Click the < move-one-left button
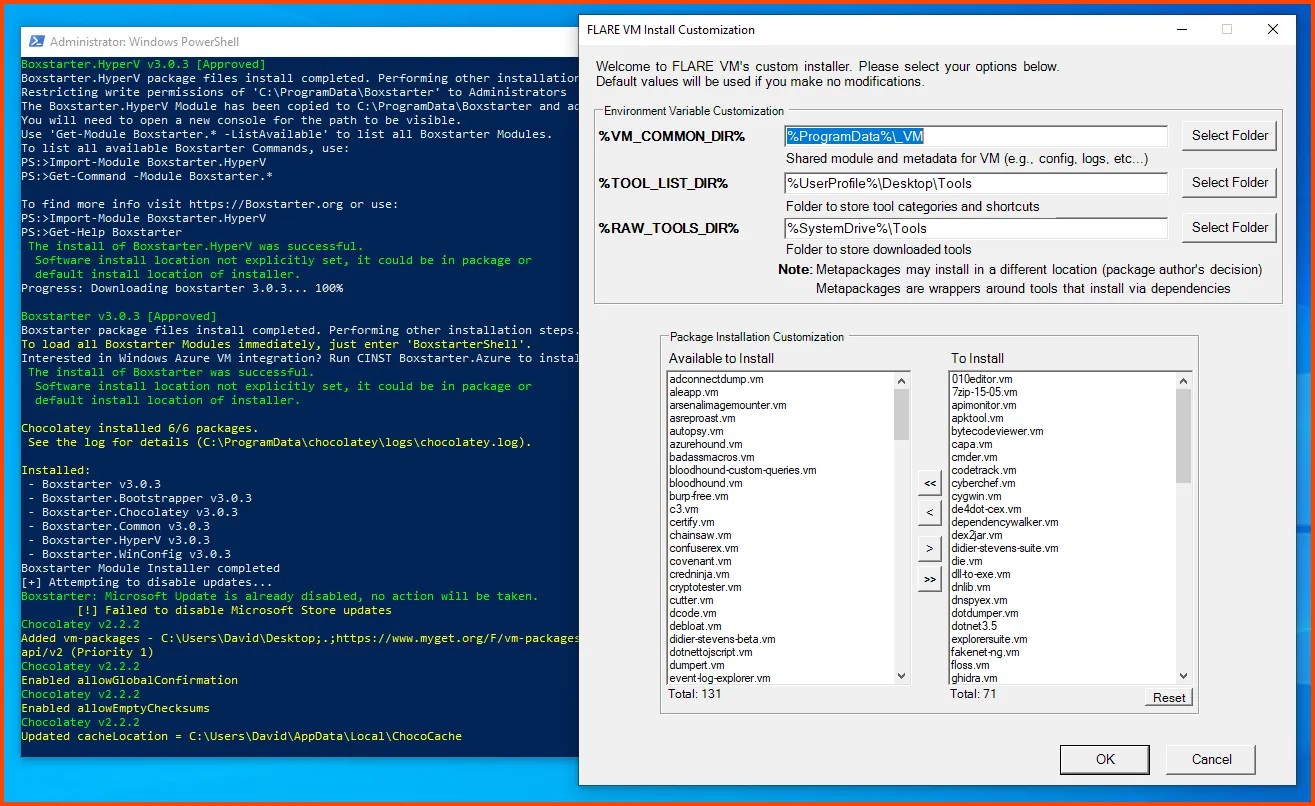 click(930, 513)
